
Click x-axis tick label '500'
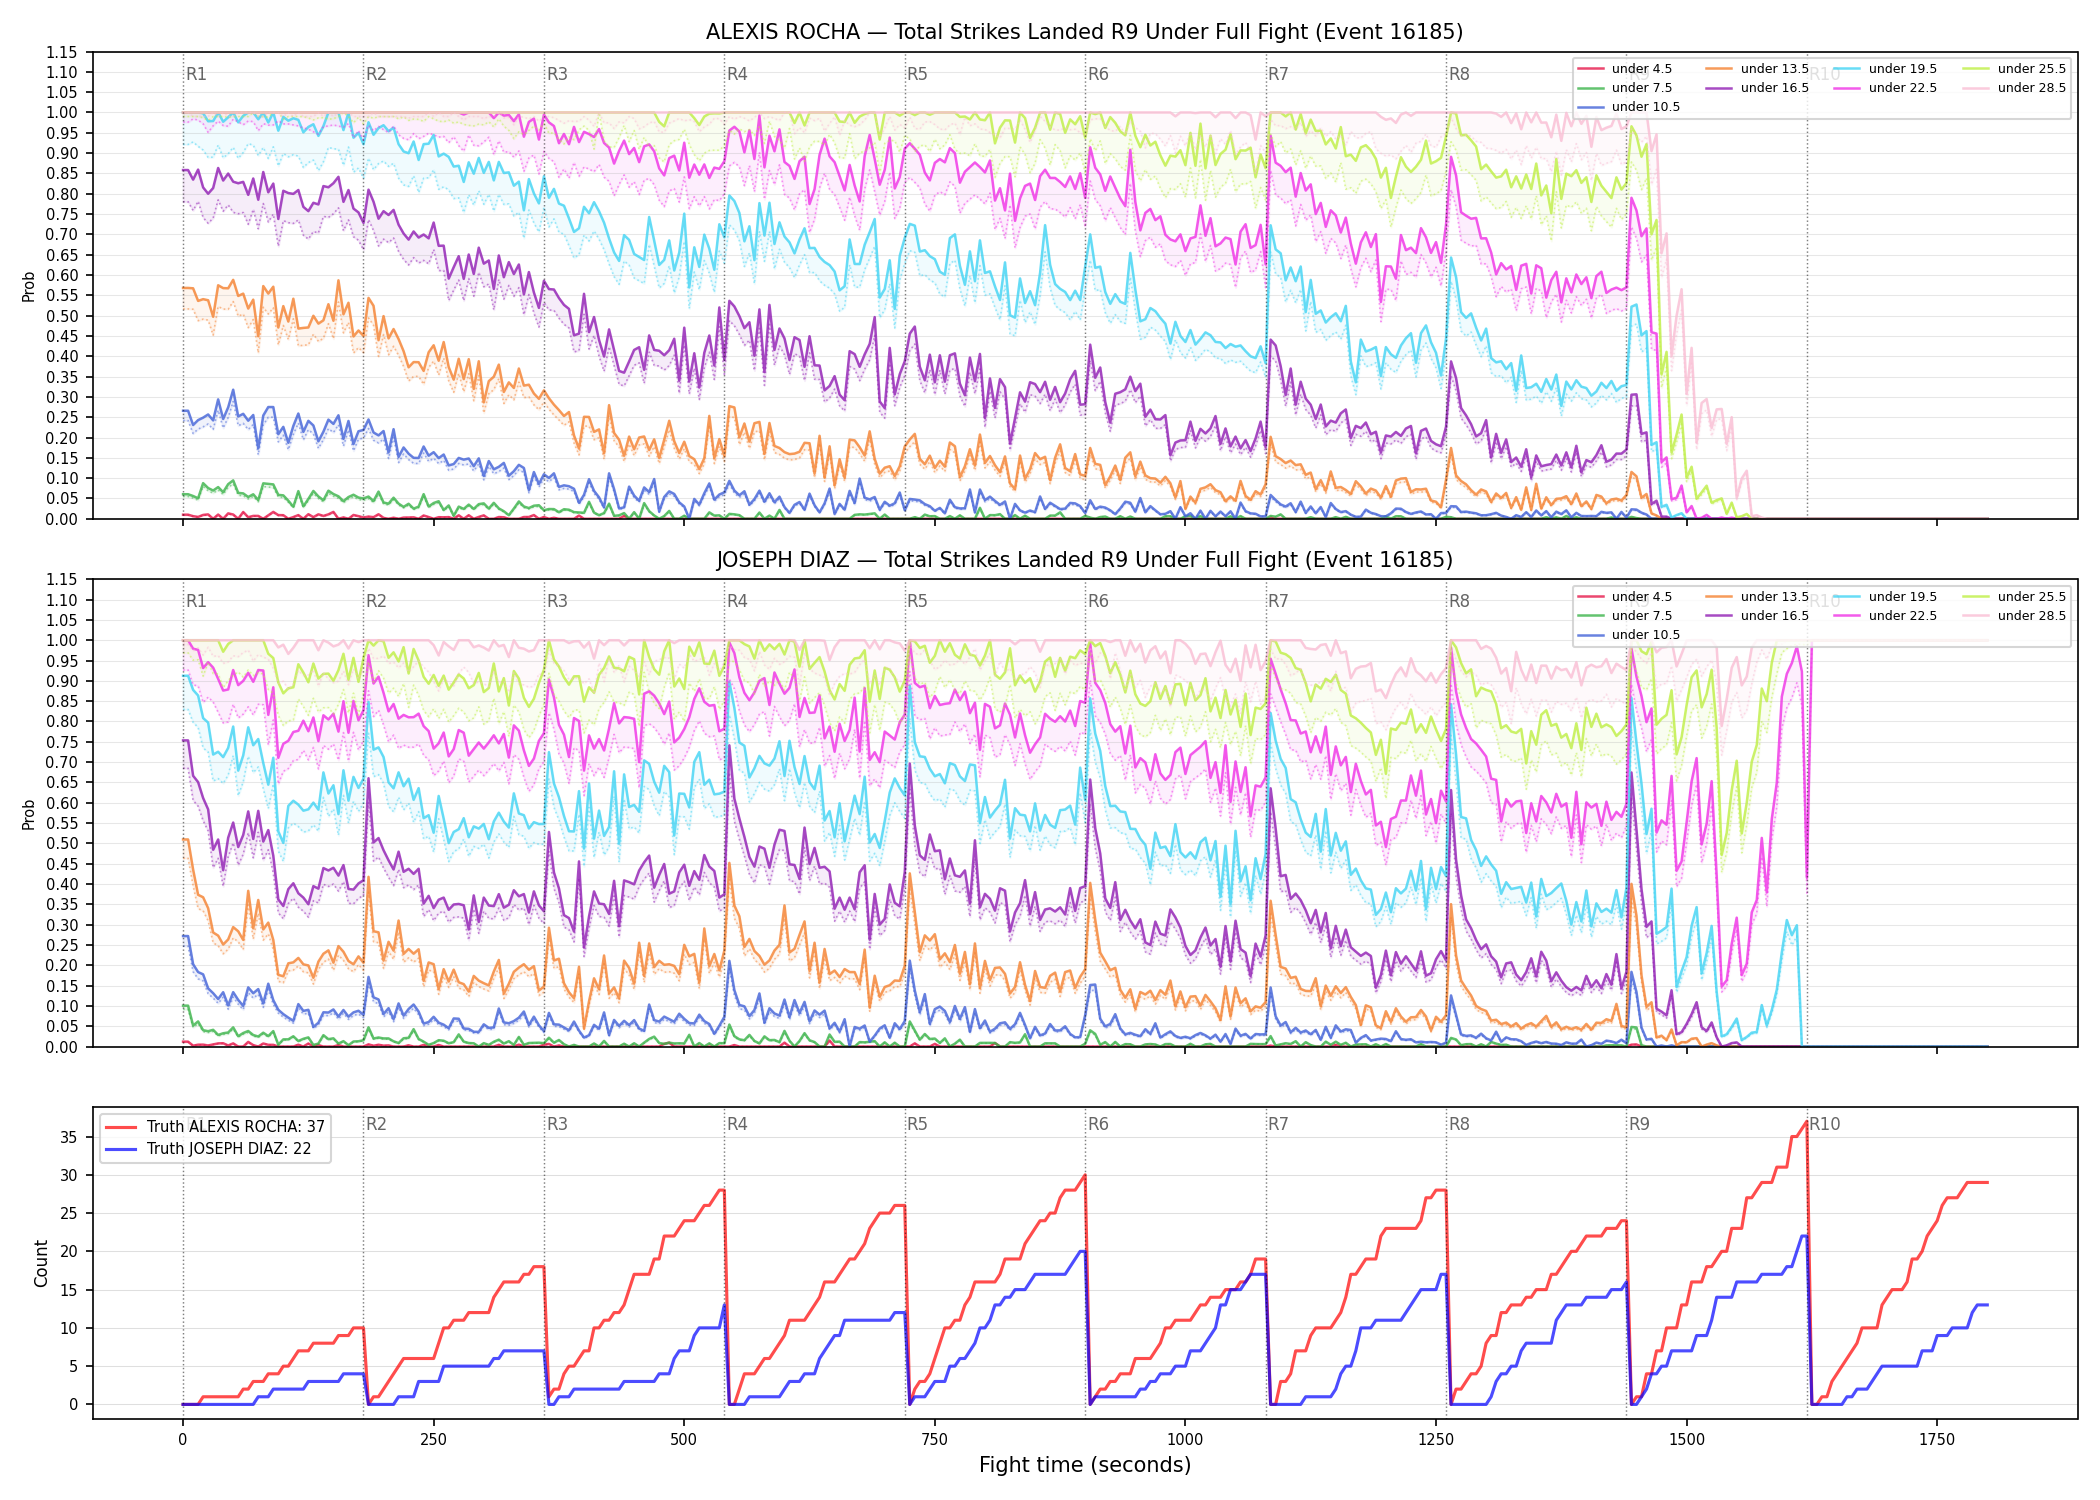point(684,1440)
